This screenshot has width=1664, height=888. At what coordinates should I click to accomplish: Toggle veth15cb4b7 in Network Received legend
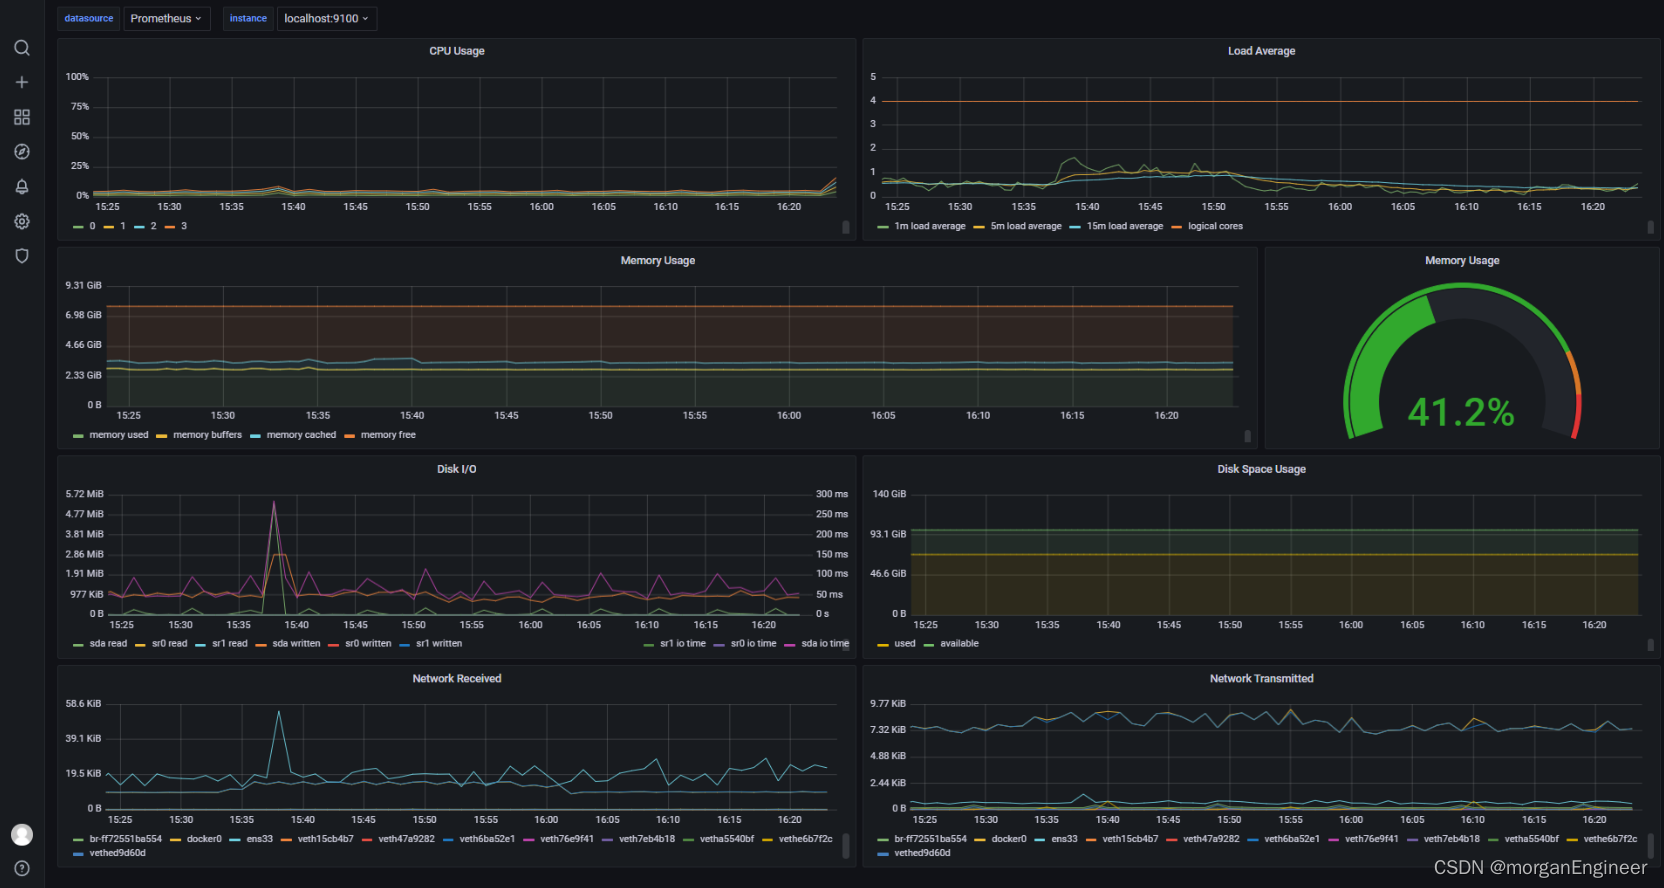[325, 839]
